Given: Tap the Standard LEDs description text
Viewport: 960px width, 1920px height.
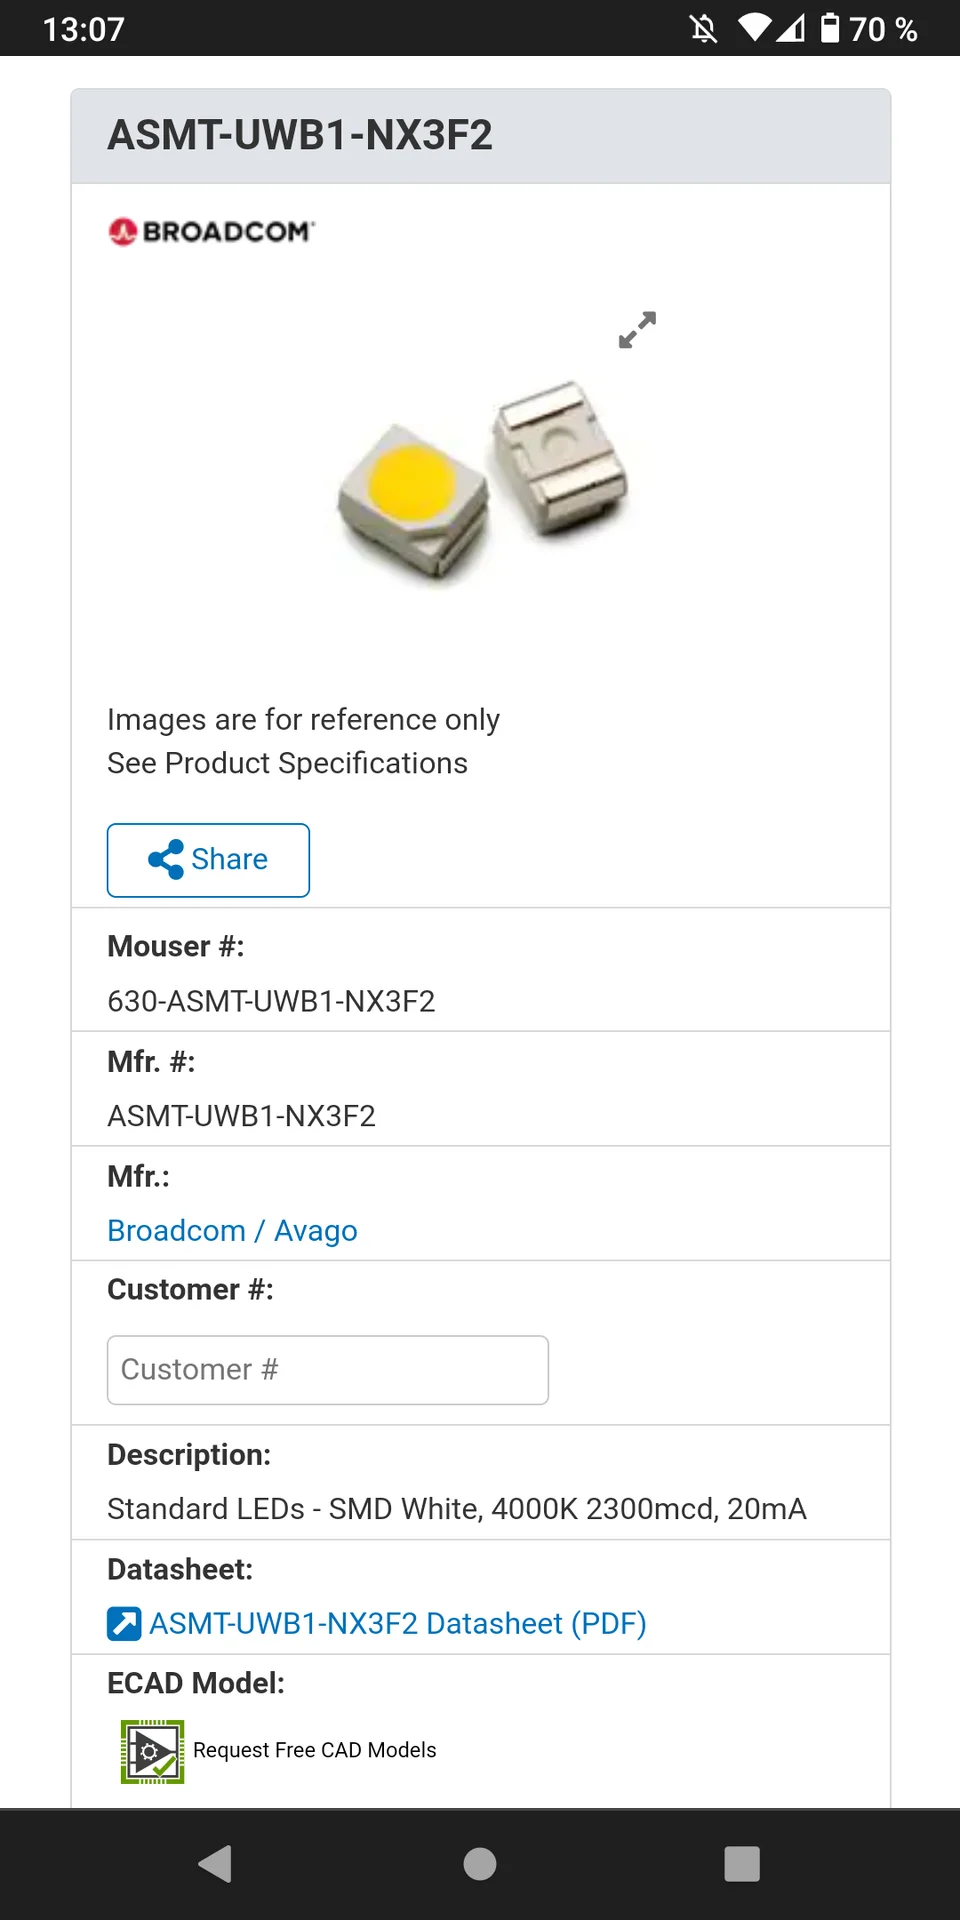Looking at the screenshot, I should pyautogui.click(x=456, y=1509).
